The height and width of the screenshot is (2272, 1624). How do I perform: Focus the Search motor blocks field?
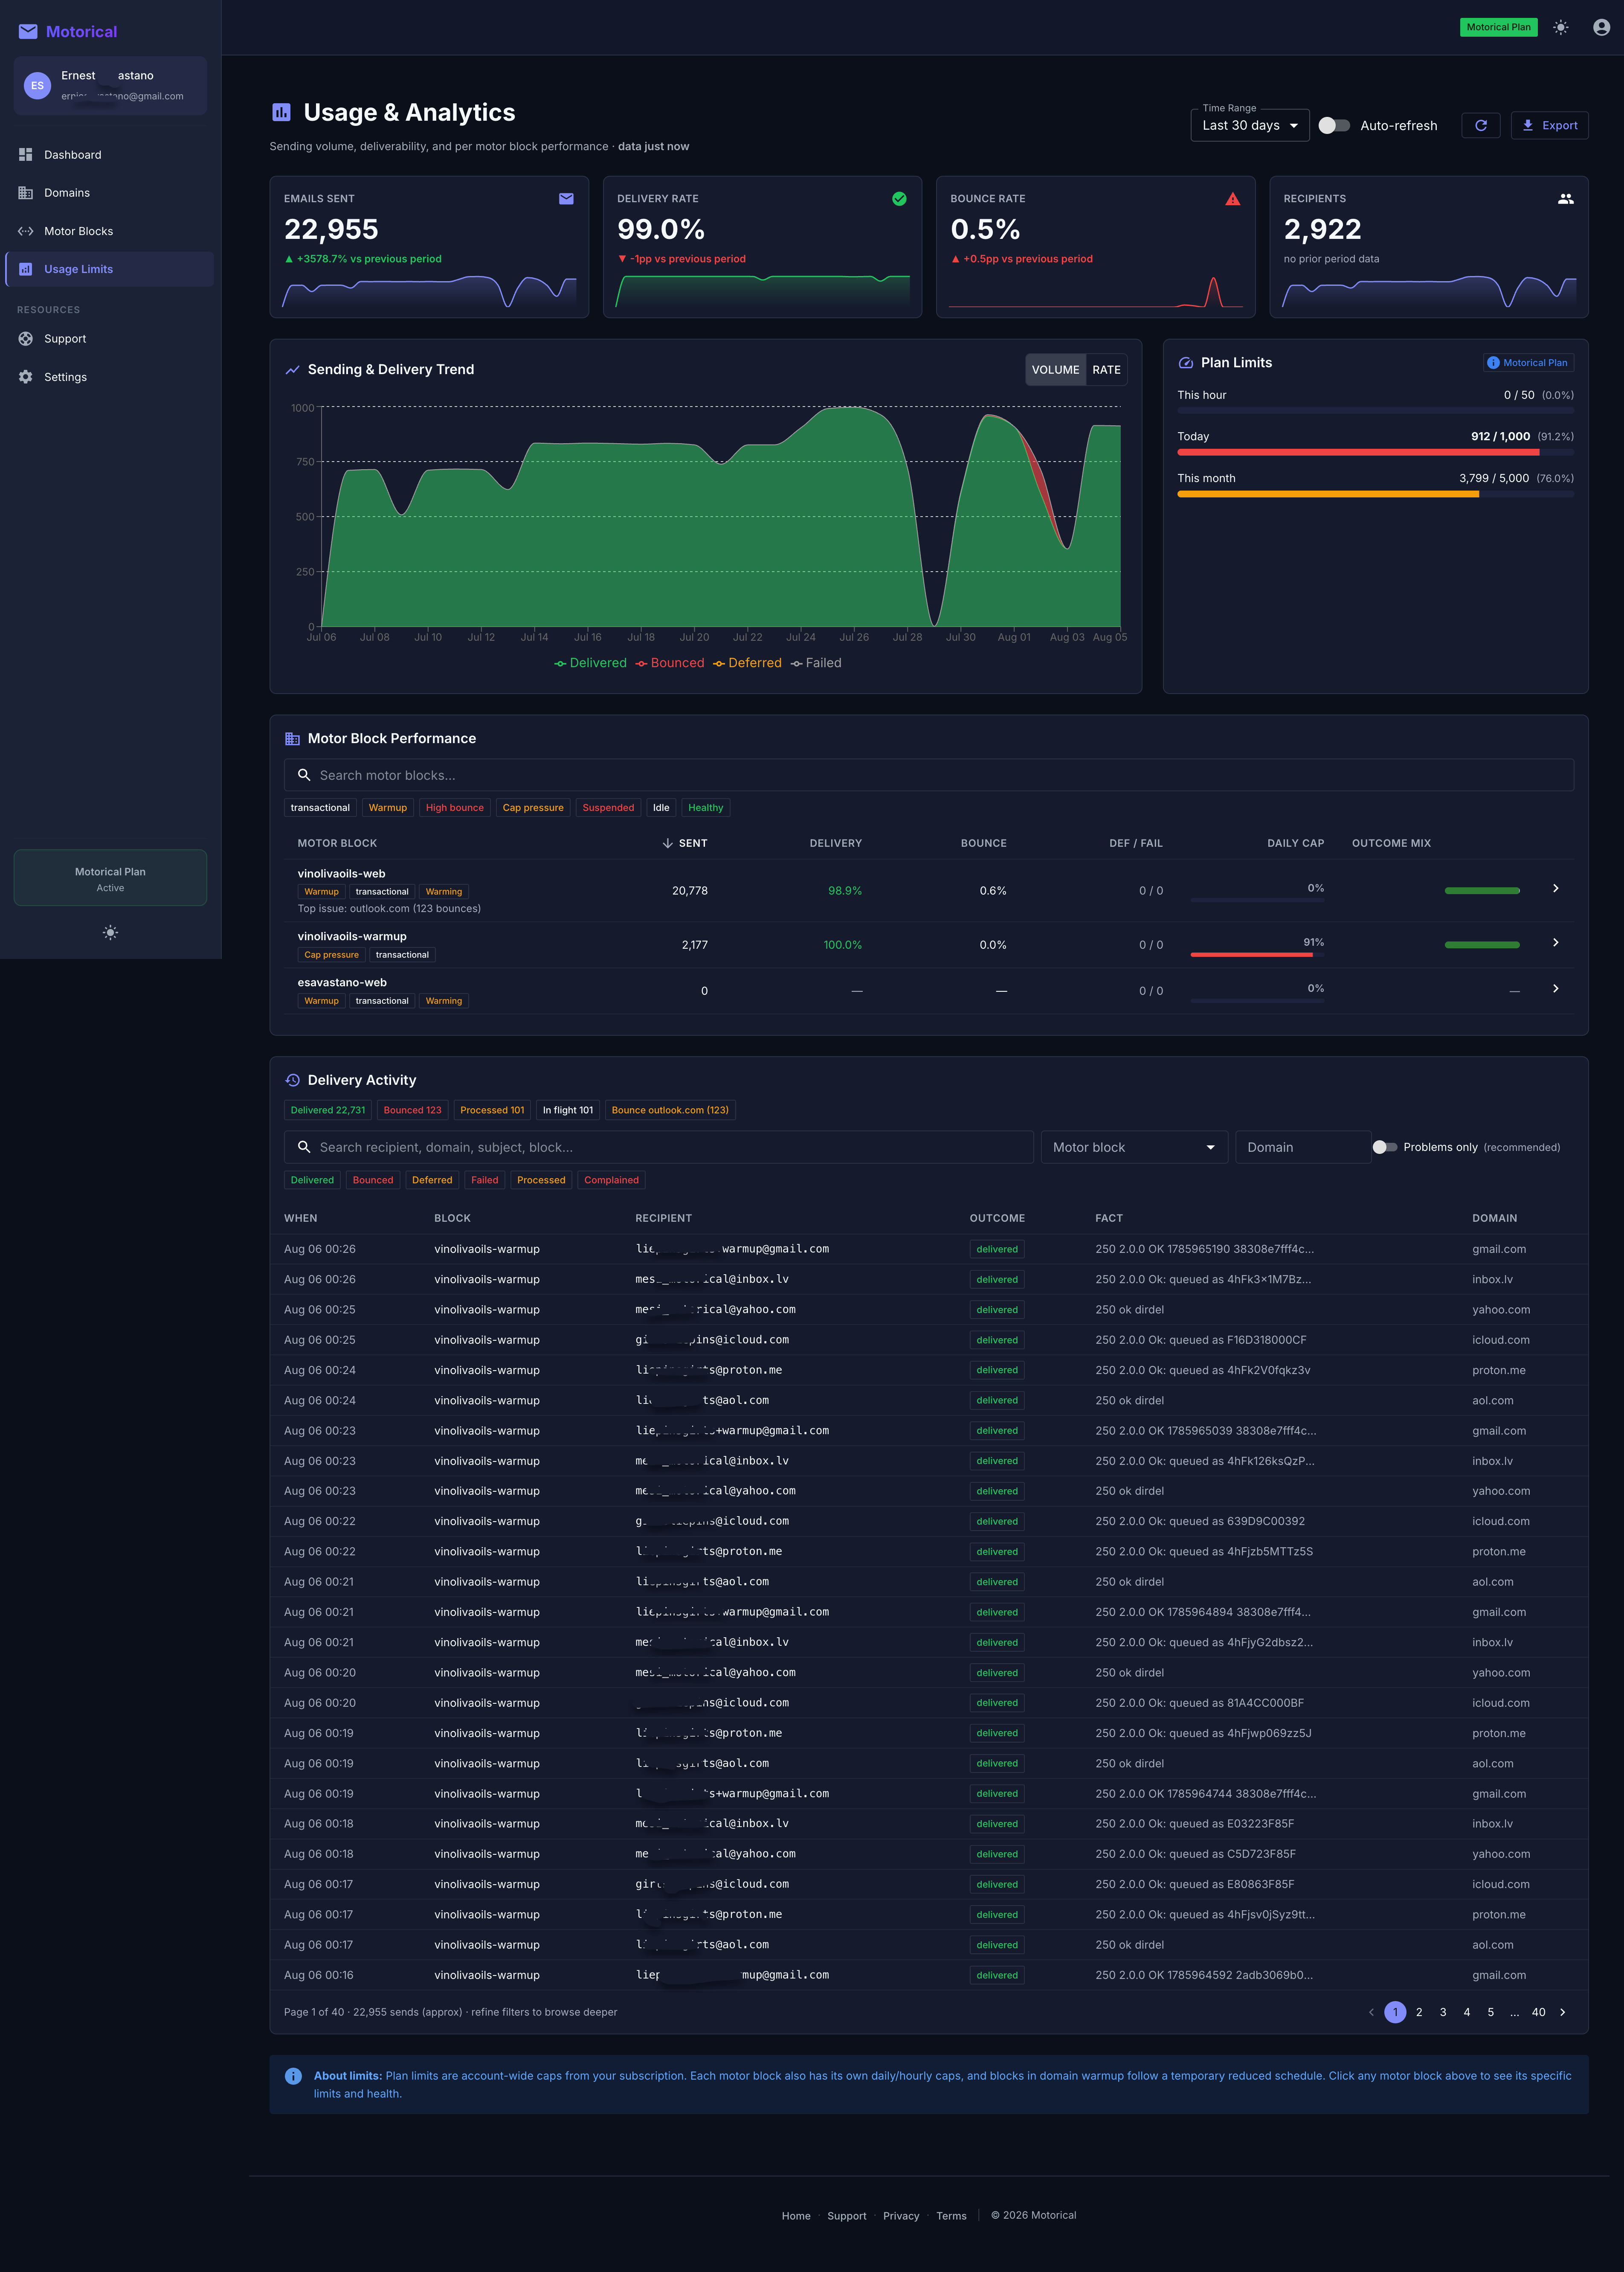929,775
